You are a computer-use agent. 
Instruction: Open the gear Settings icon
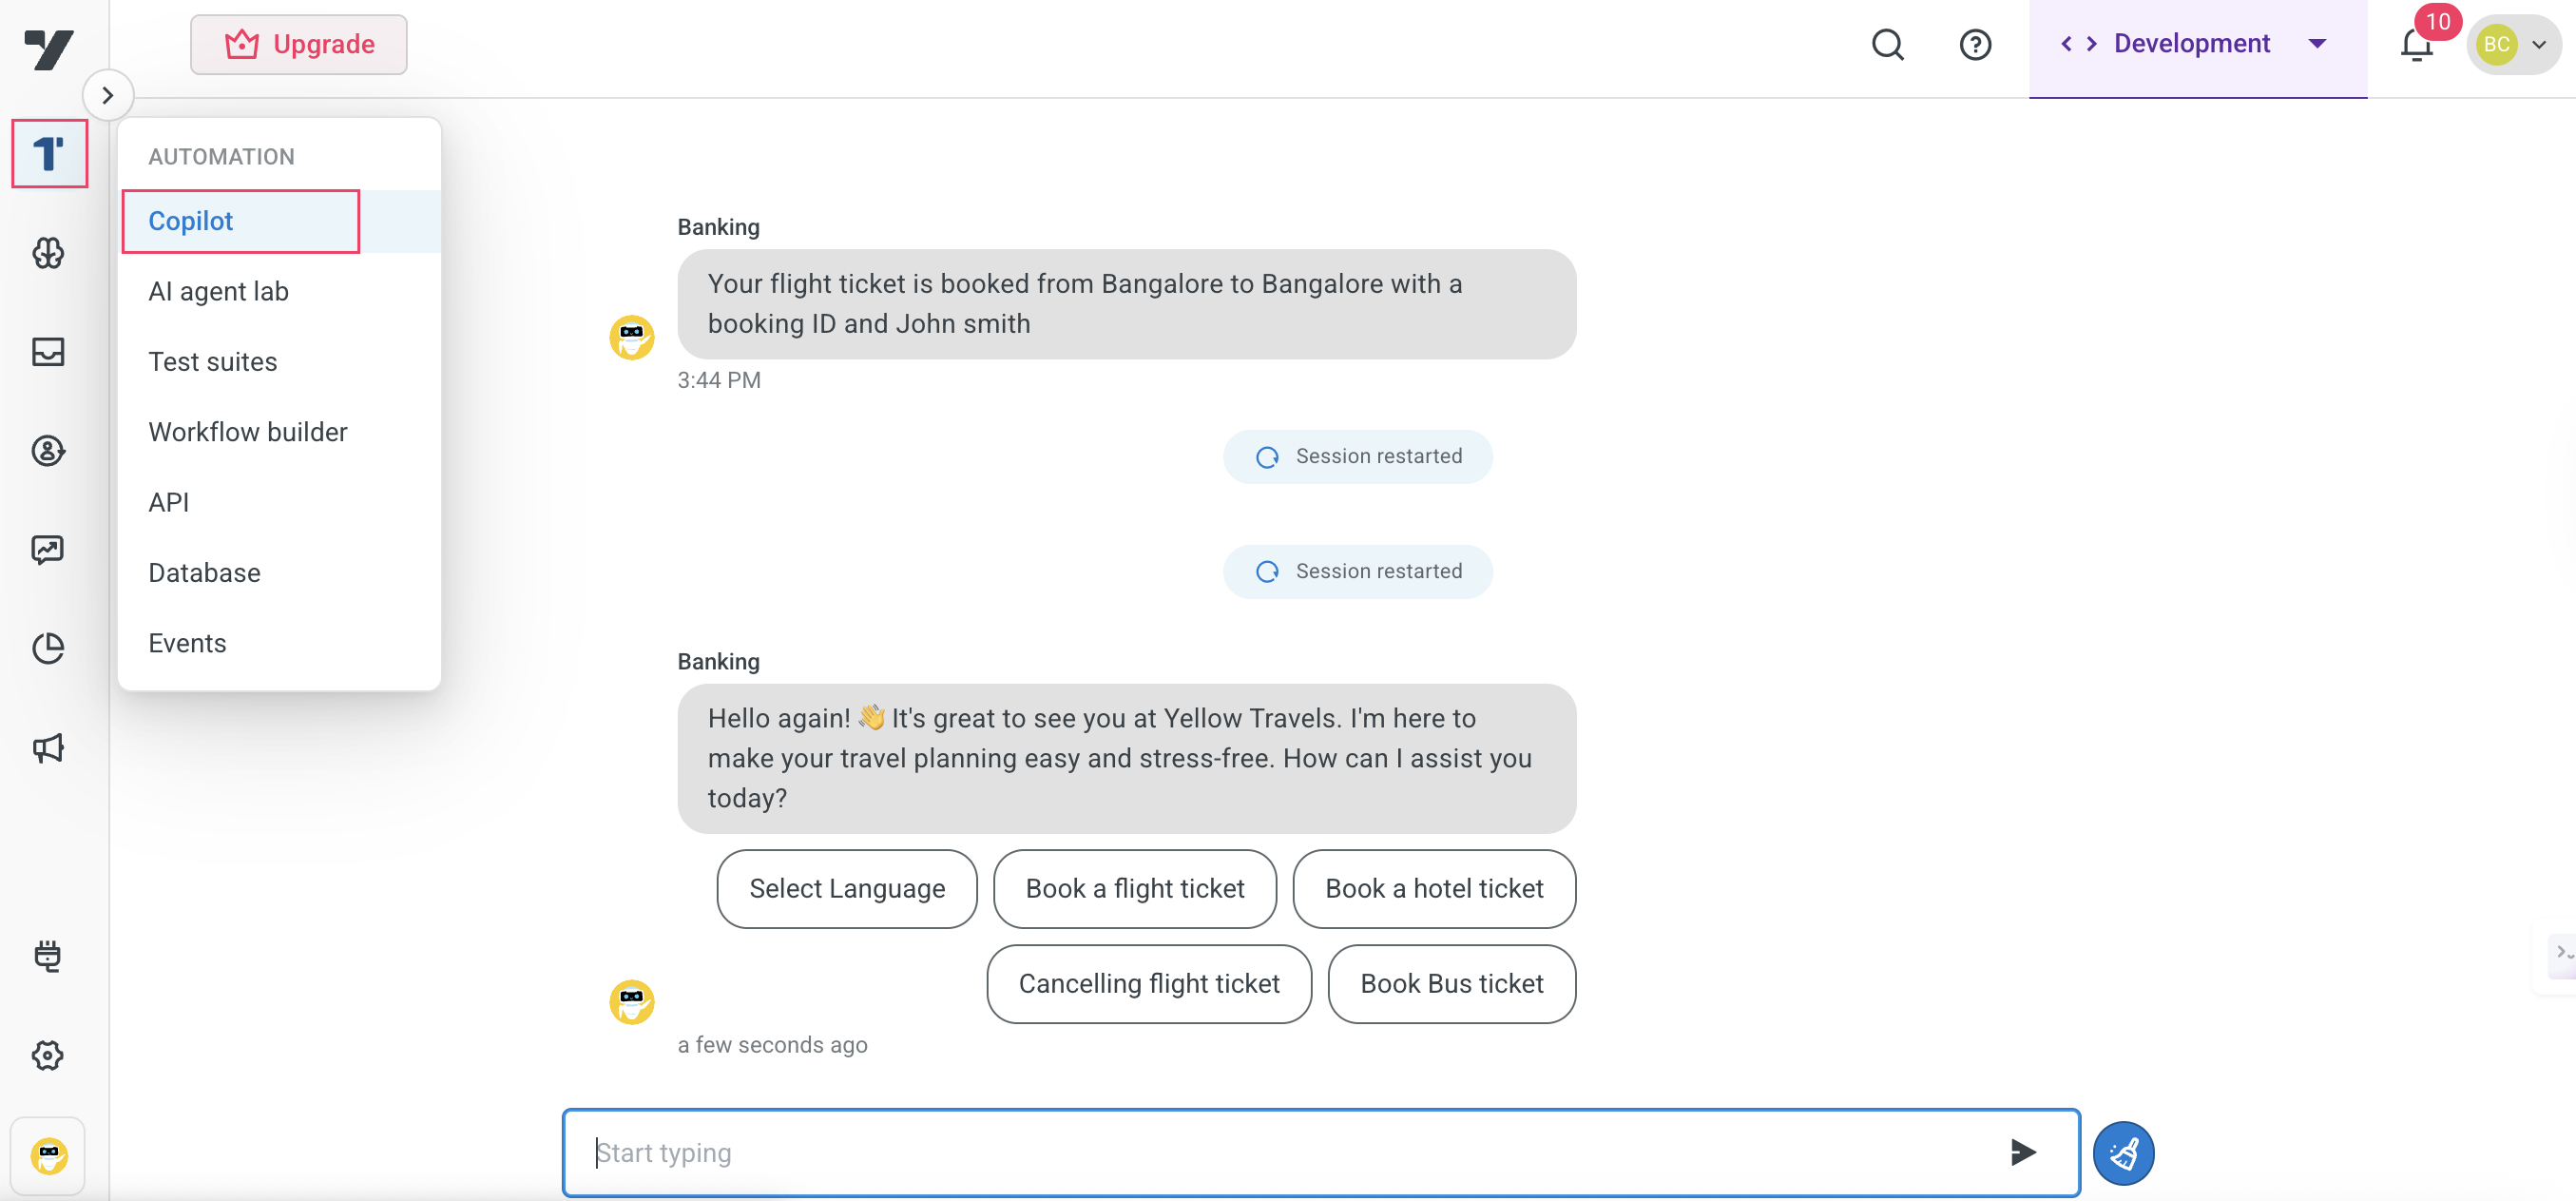(48, 1055)
